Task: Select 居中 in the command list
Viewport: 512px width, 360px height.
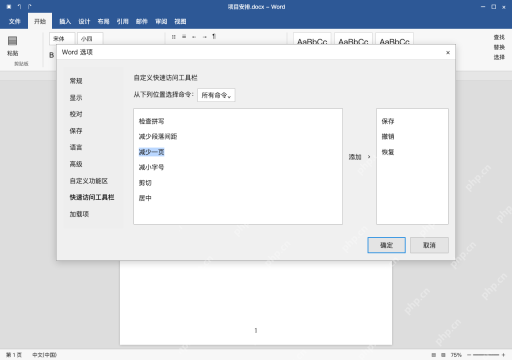Action: coord(145,198)
